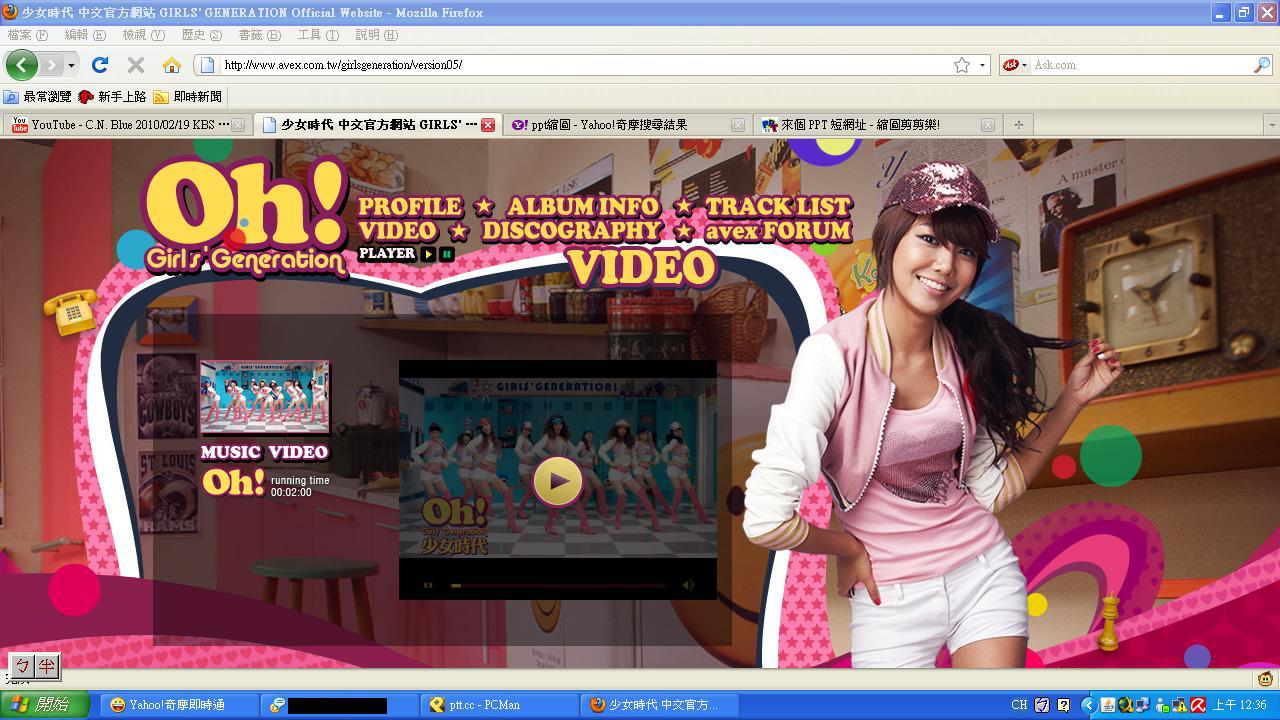The image size is (1280, 720).
Task: Toggle the video volume speaker icon
Action: click(x=688, y=585)
